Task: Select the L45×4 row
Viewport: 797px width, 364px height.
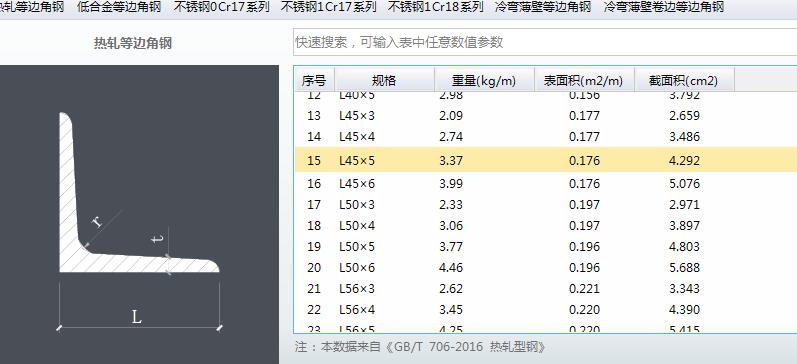Action: (545, 137)
